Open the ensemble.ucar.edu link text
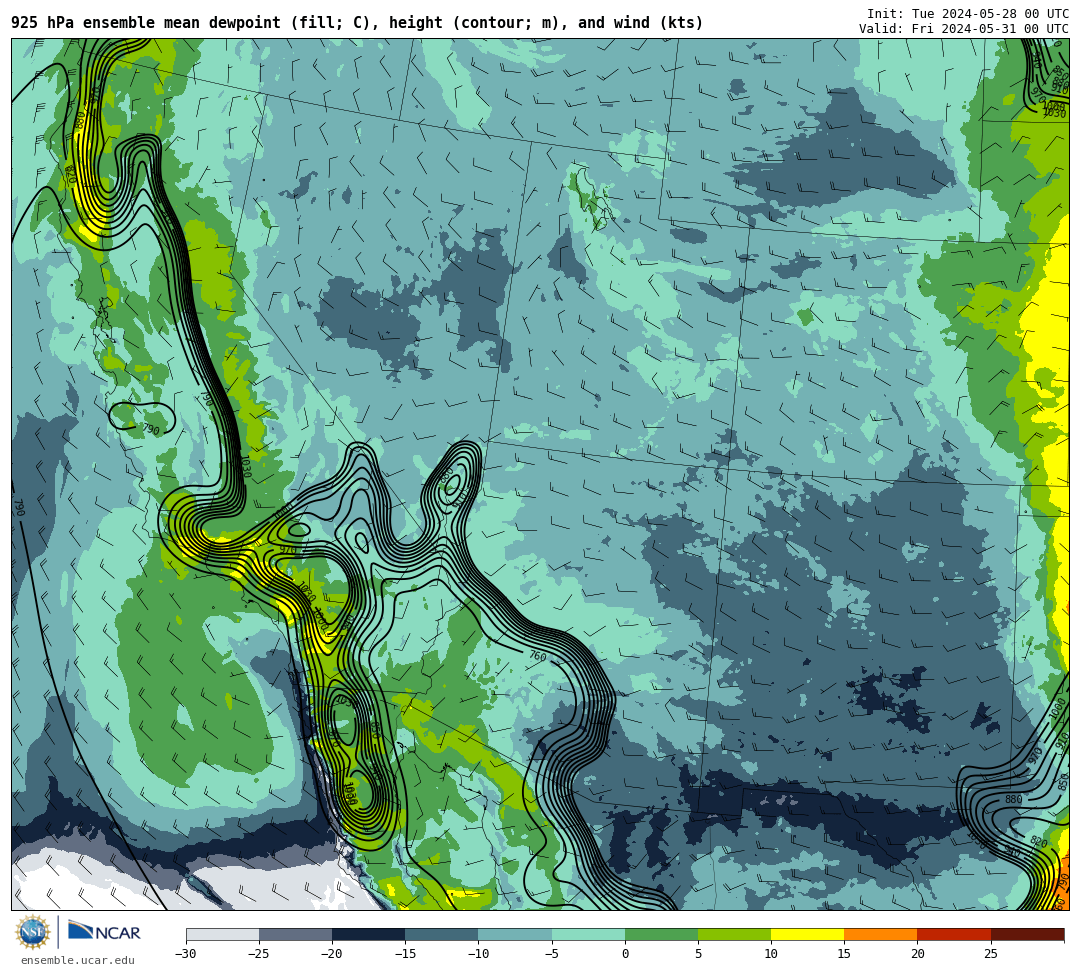 [x=78, y=960]
